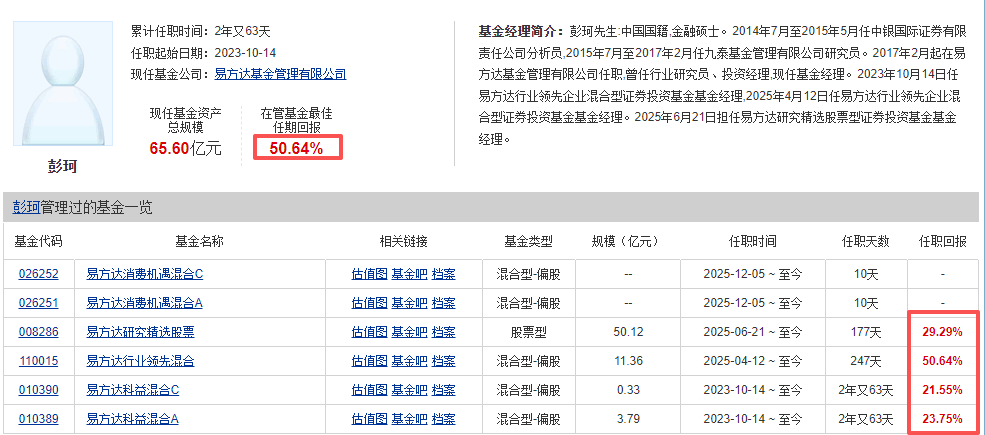Click the 基金类型 column header
This screenshot has width=985, height=435.
click(528, 241)
